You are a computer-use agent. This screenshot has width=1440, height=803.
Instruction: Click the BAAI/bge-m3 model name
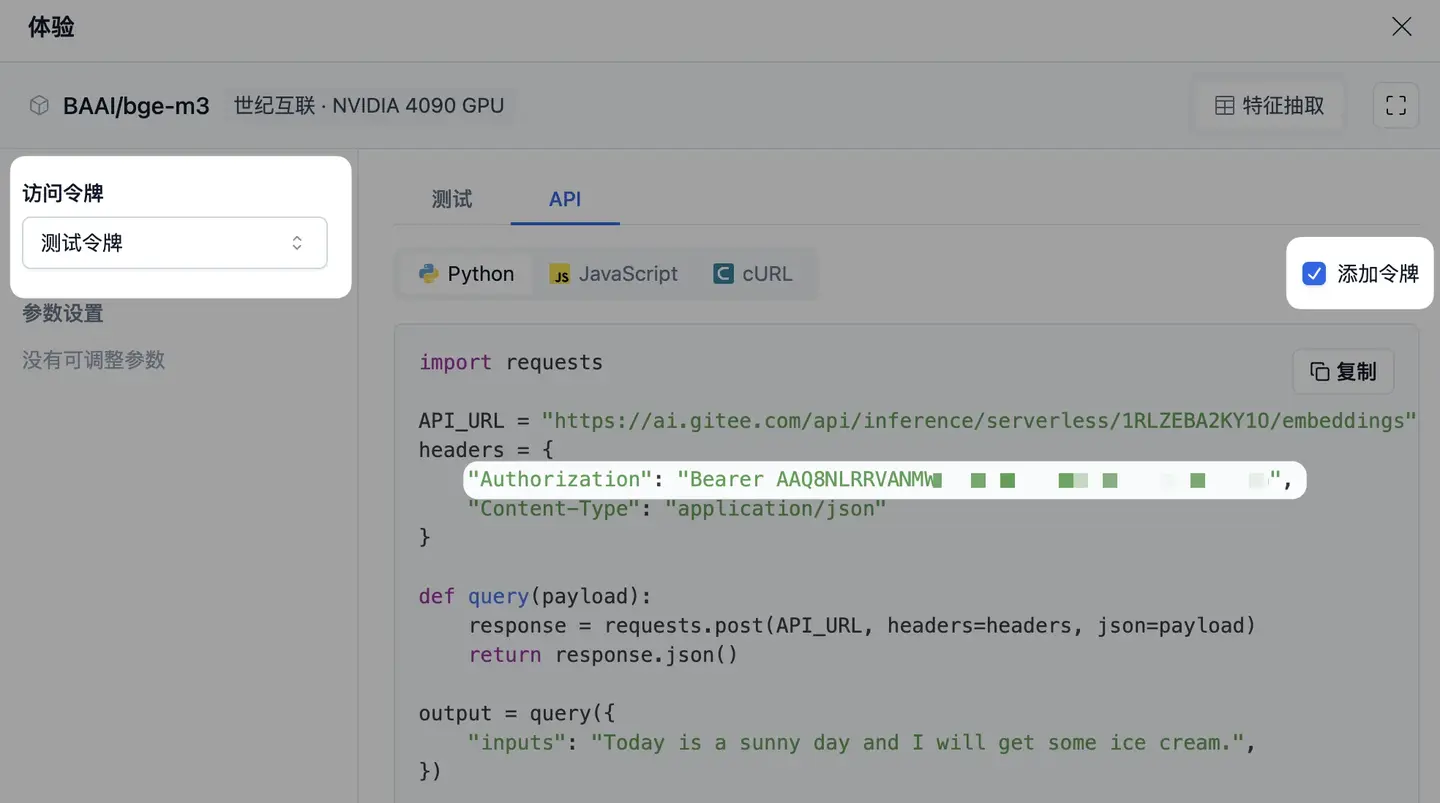click(x=136, y=105)
